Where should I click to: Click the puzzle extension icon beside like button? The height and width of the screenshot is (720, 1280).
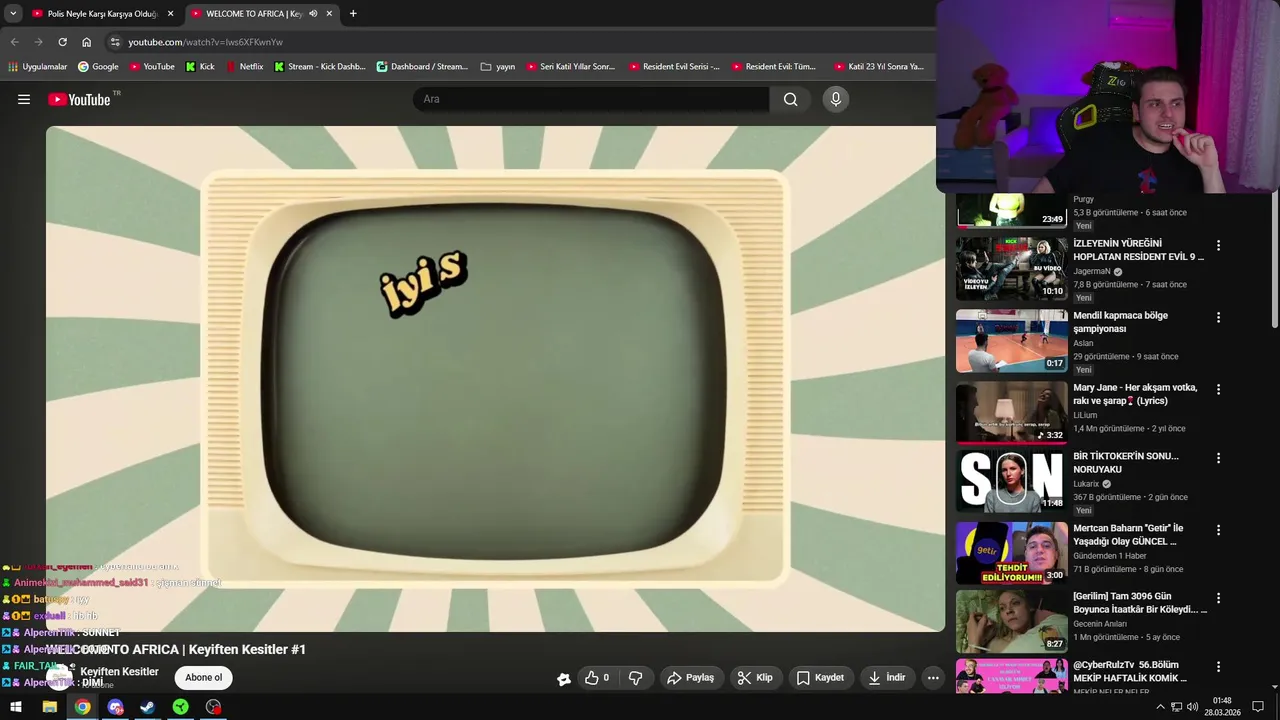coord(564,679)
